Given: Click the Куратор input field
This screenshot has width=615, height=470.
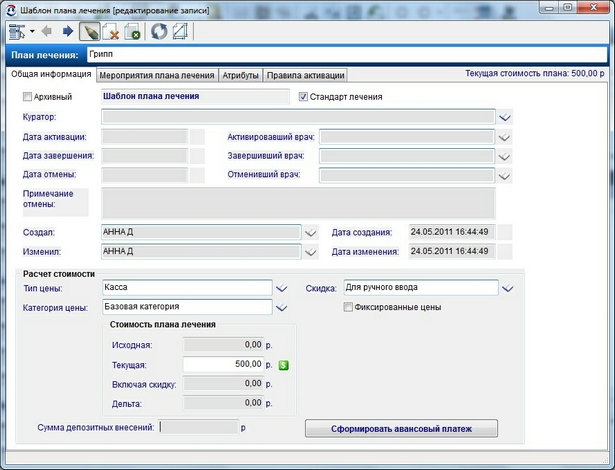Looking at the screenshot, I should (x=298, y=117).
